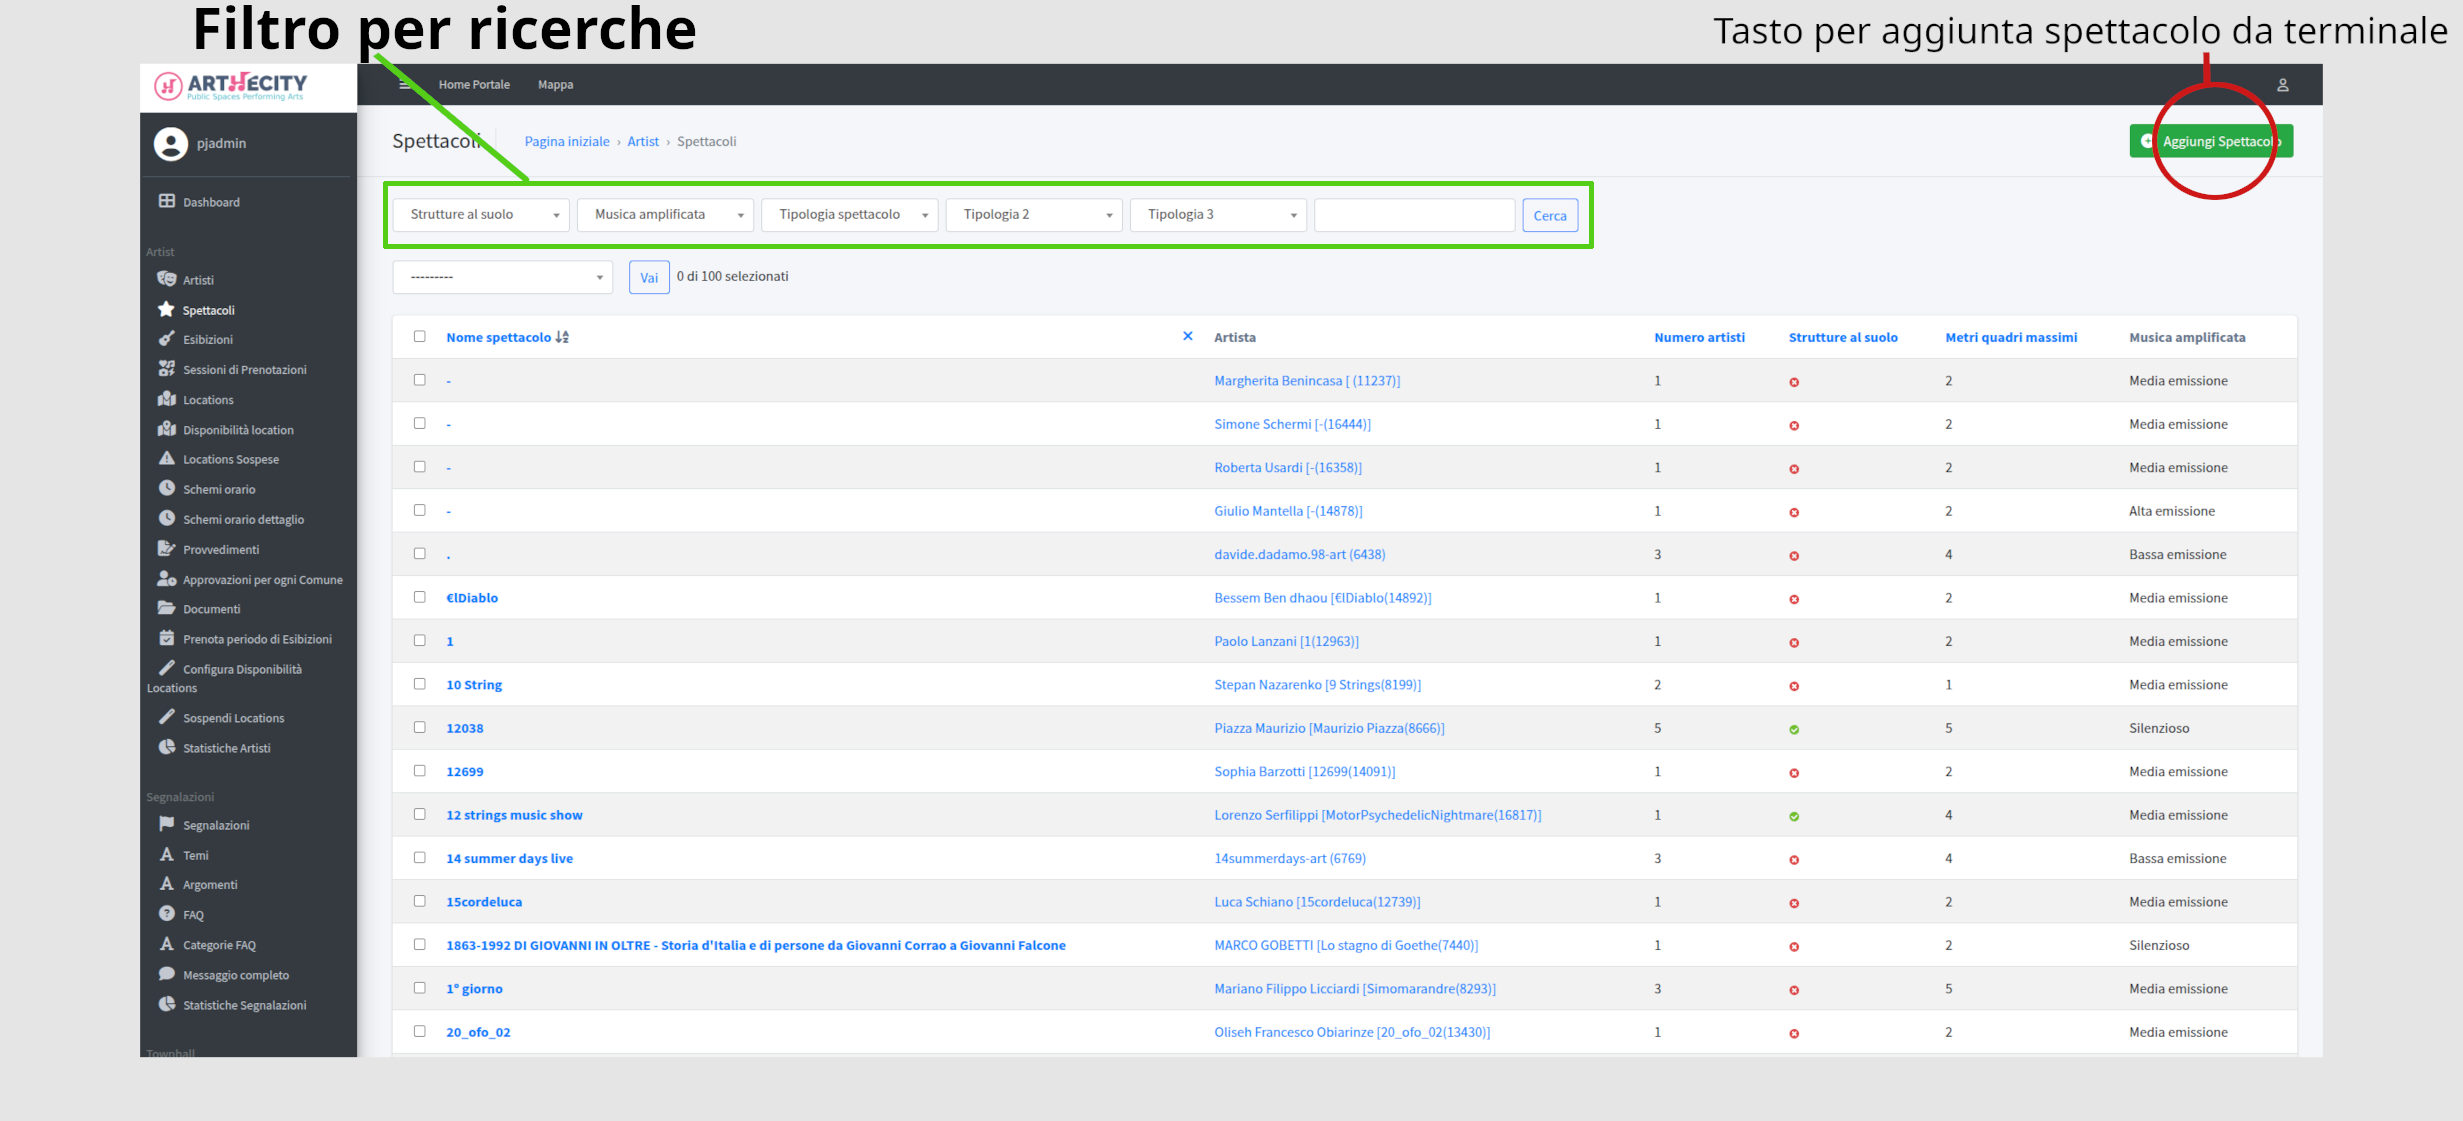
Task: Expand the Strutture al suolo filter dropdown
Action: click(x=481, y=215)
